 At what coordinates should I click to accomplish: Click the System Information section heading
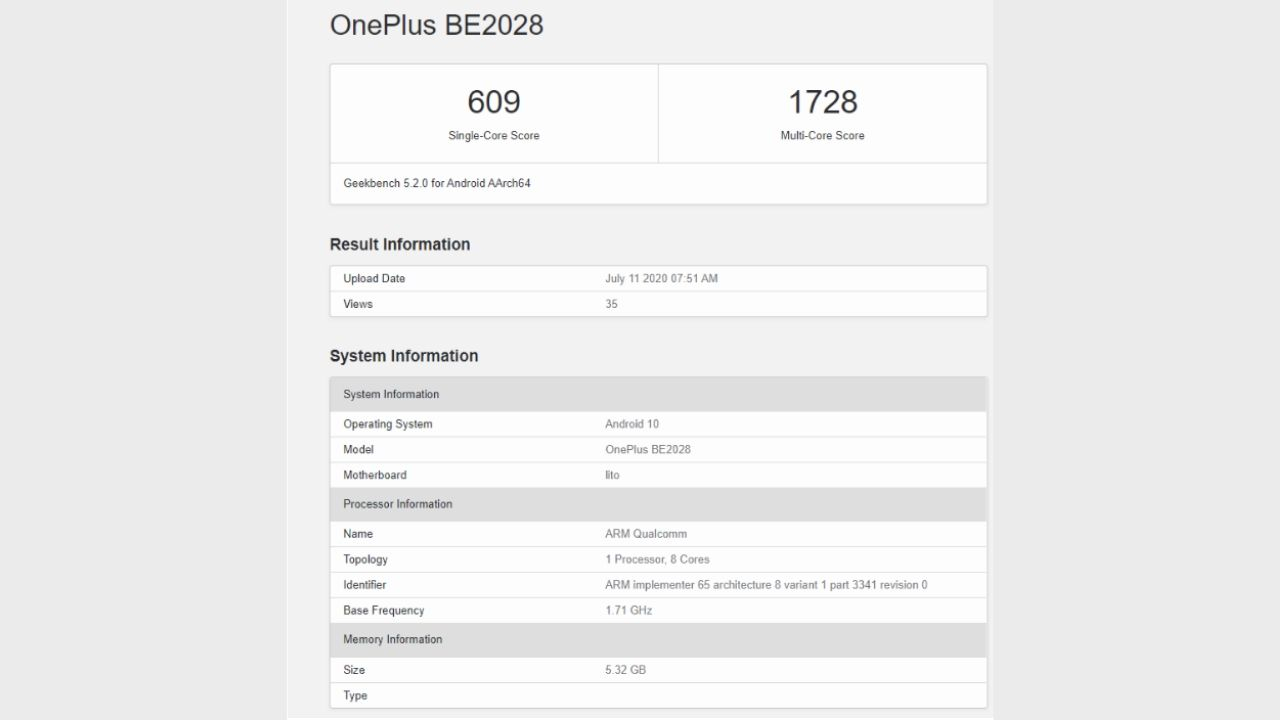tap(404, 356)
